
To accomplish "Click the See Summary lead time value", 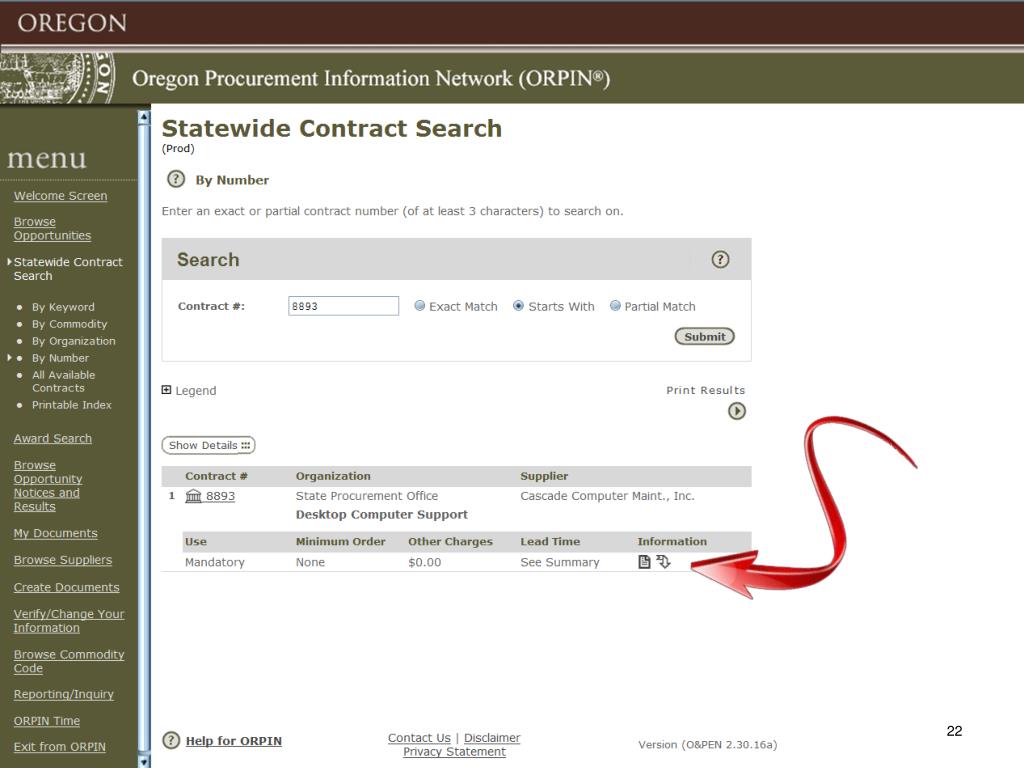I will click(x=560, y=562).
